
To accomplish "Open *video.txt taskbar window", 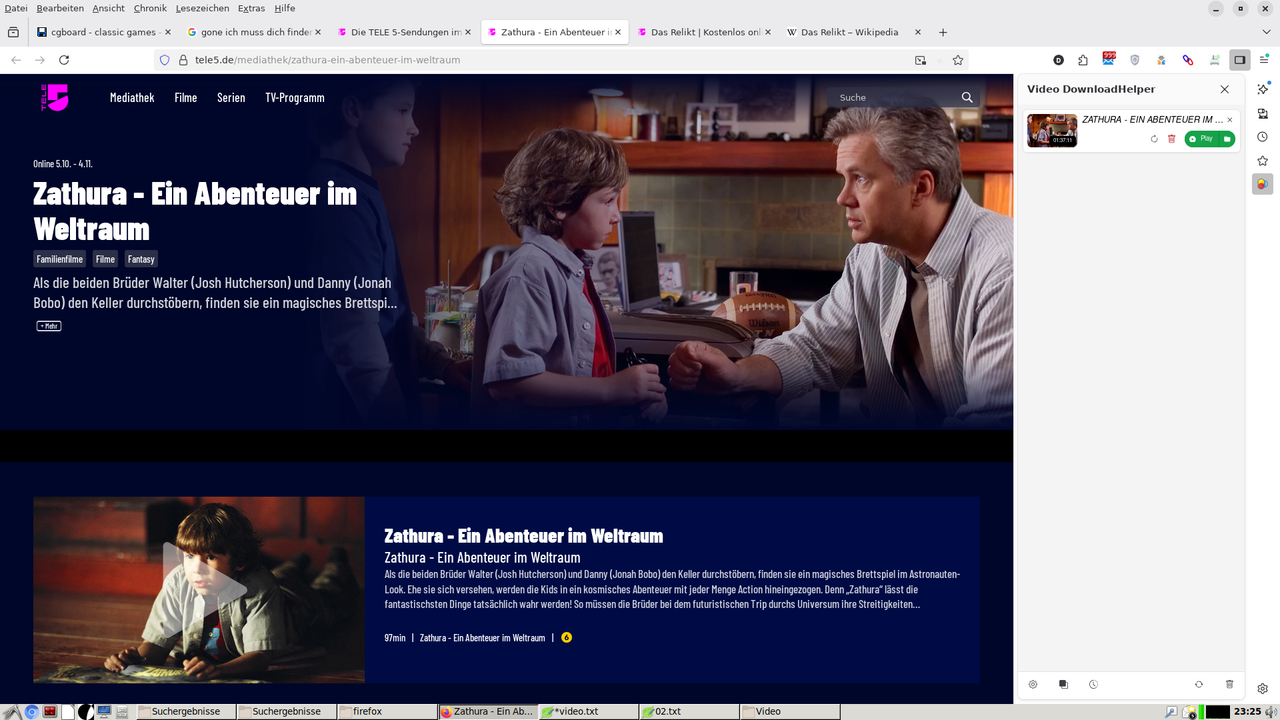I will (587, 711).
